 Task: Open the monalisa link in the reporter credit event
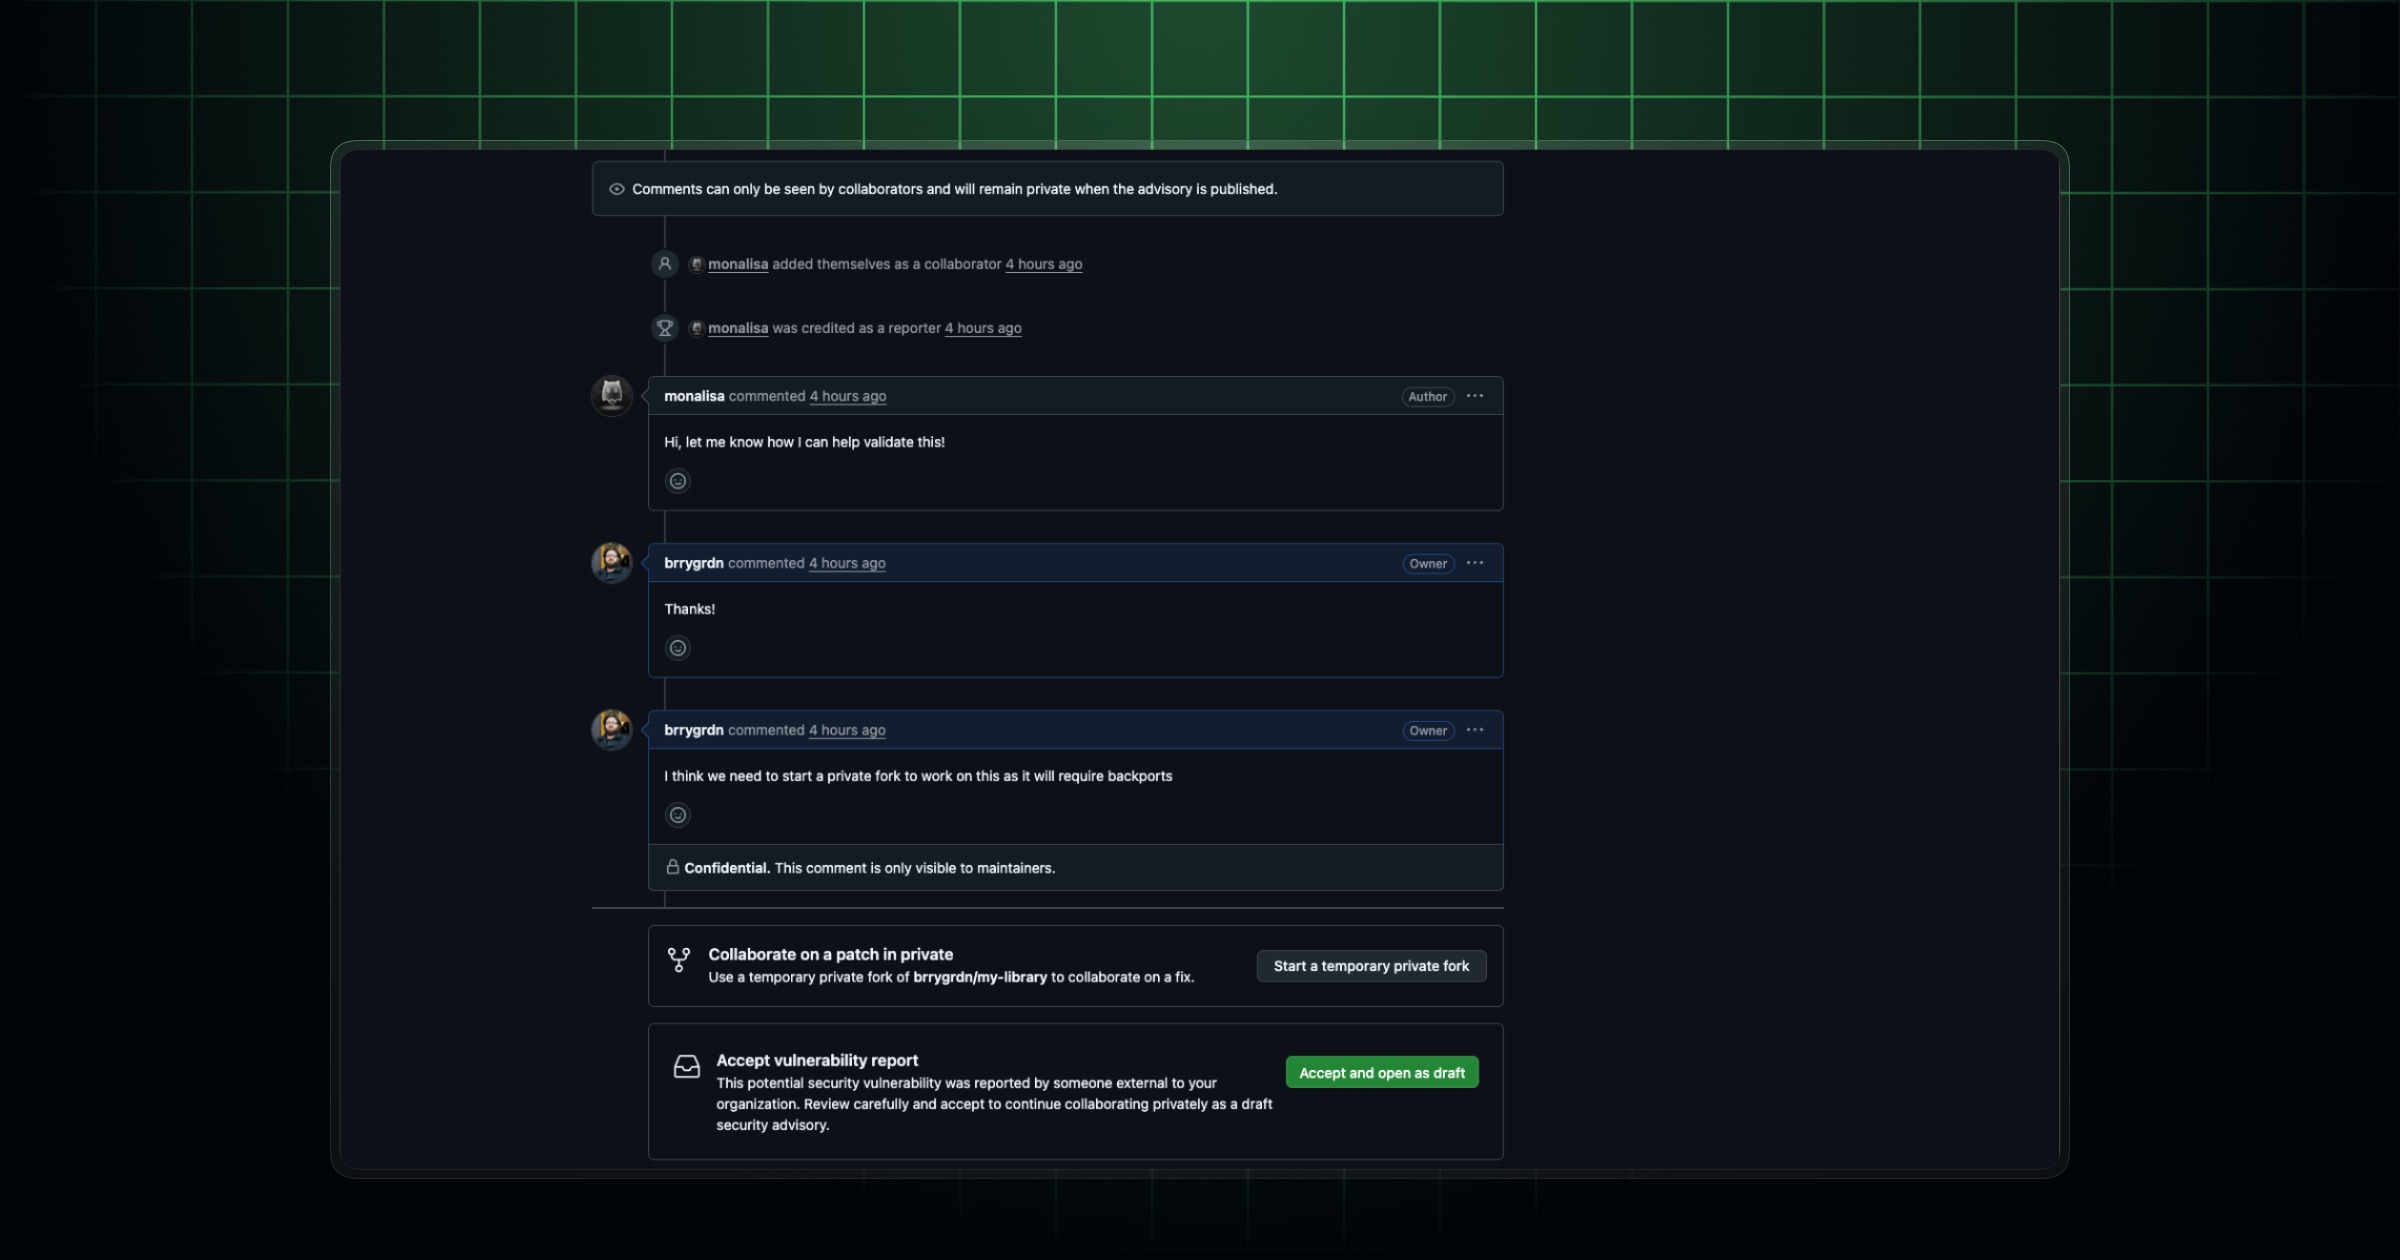pos(738,328)
